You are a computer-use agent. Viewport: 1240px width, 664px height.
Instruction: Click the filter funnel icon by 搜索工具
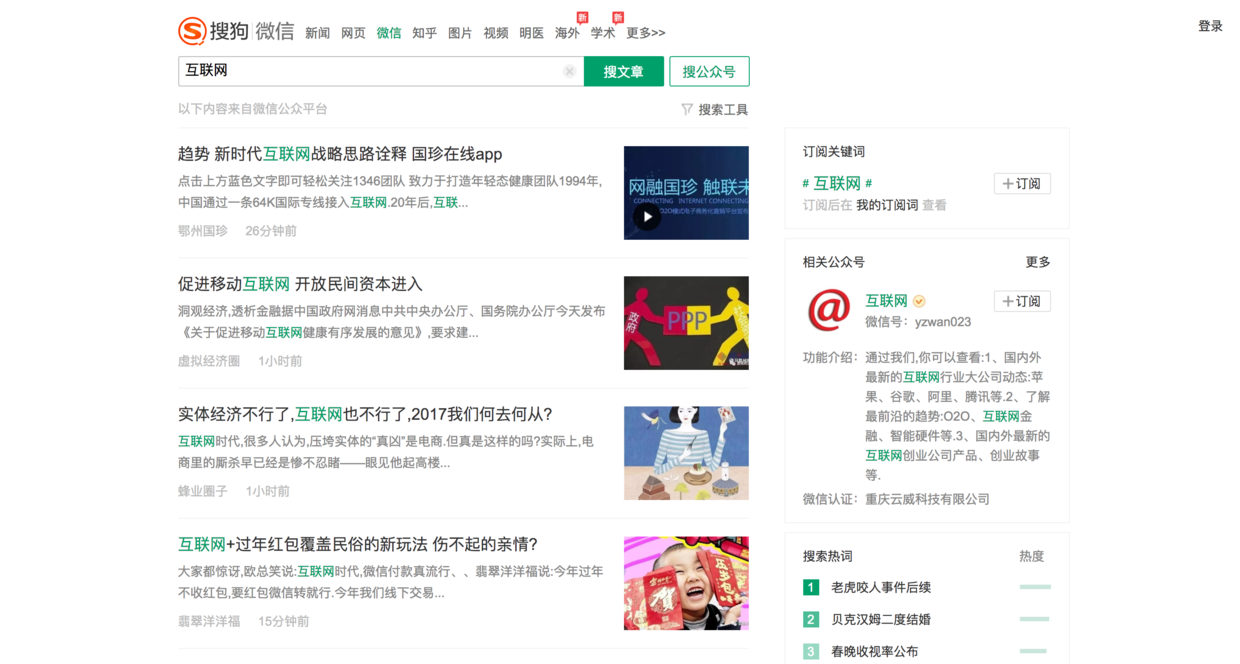tap(687, 110)
